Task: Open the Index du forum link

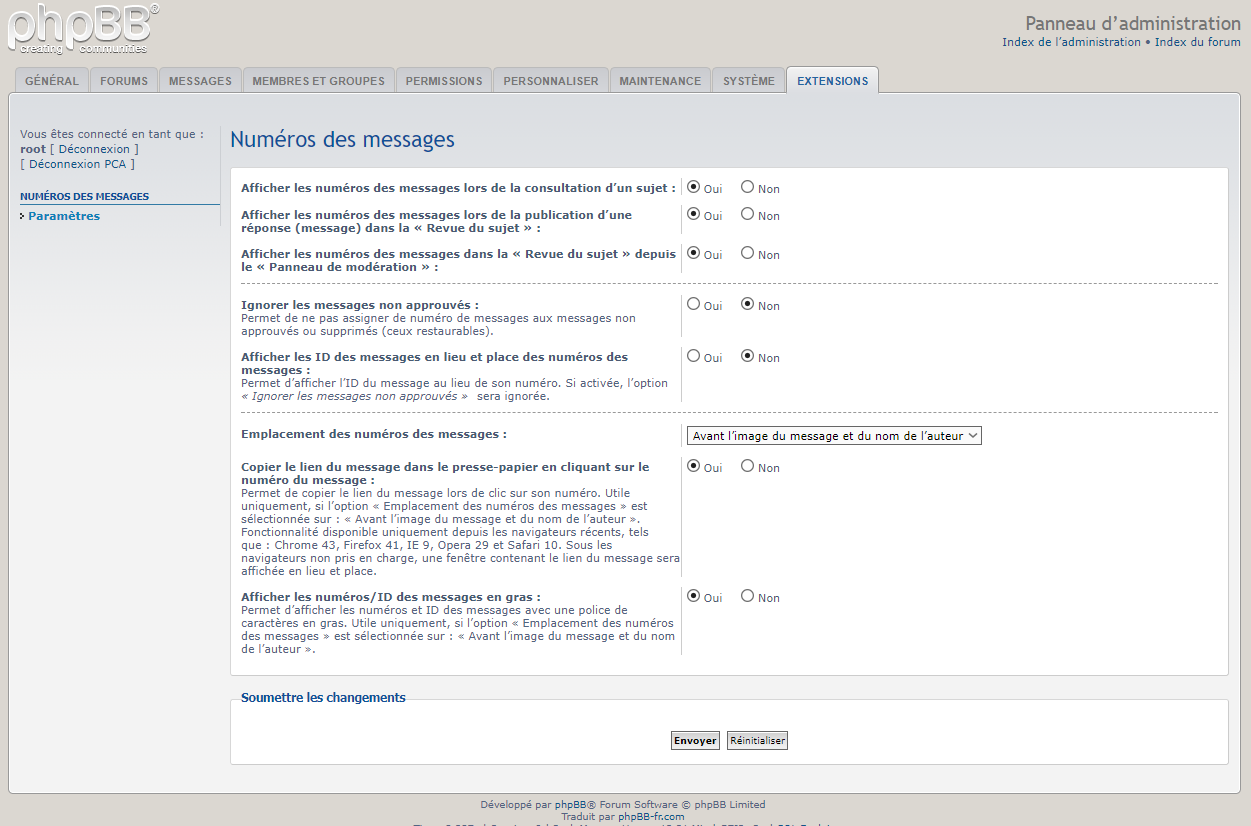Action: point(1197,42)
